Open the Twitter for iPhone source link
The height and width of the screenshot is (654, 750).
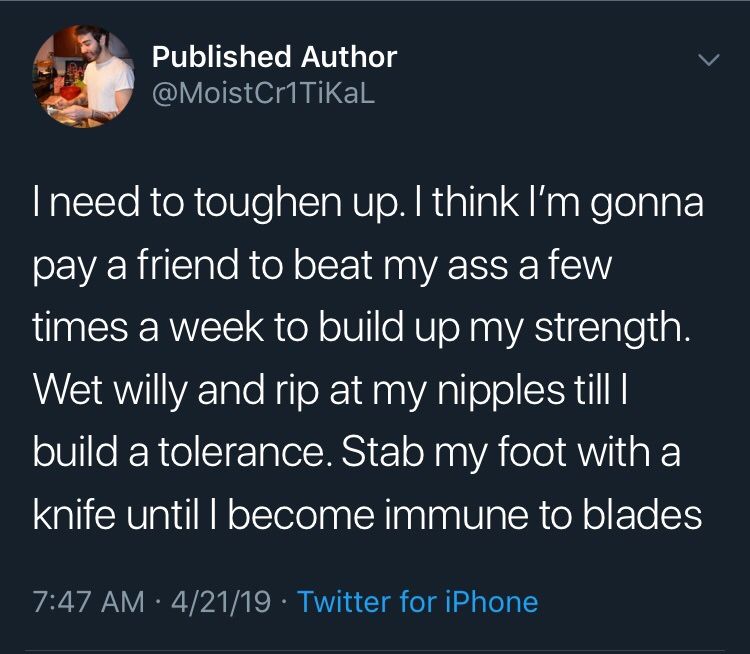[418, 601]
